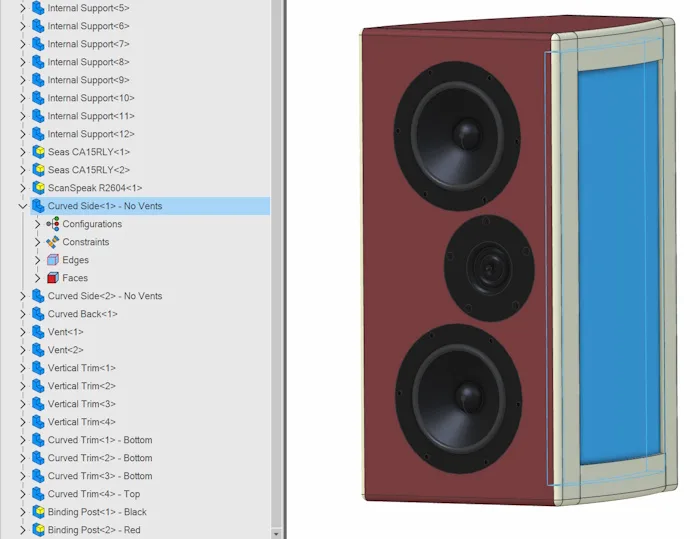This screenshot has width=700, height=539.
Task: Click the Vent<2> part icon
Action: click(x=38, y=350)
